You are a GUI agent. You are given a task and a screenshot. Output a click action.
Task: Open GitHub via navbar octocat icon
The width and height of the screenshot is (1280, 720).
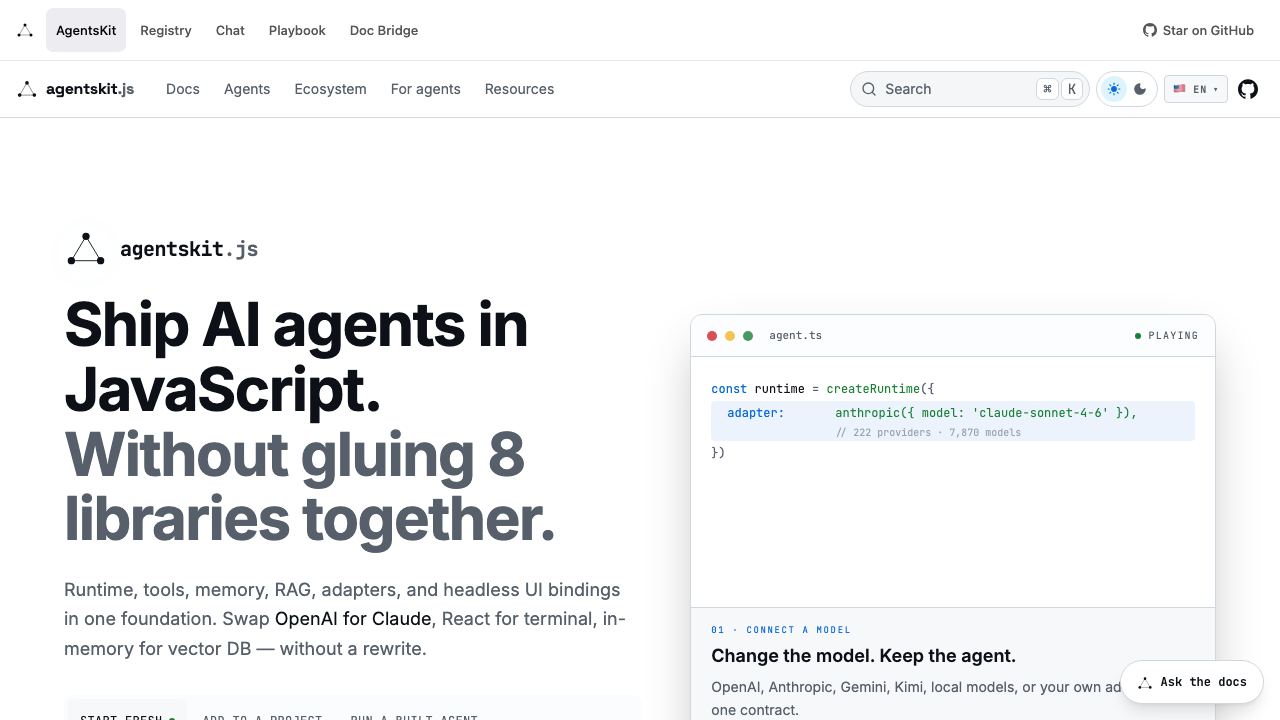point(1248,89)
